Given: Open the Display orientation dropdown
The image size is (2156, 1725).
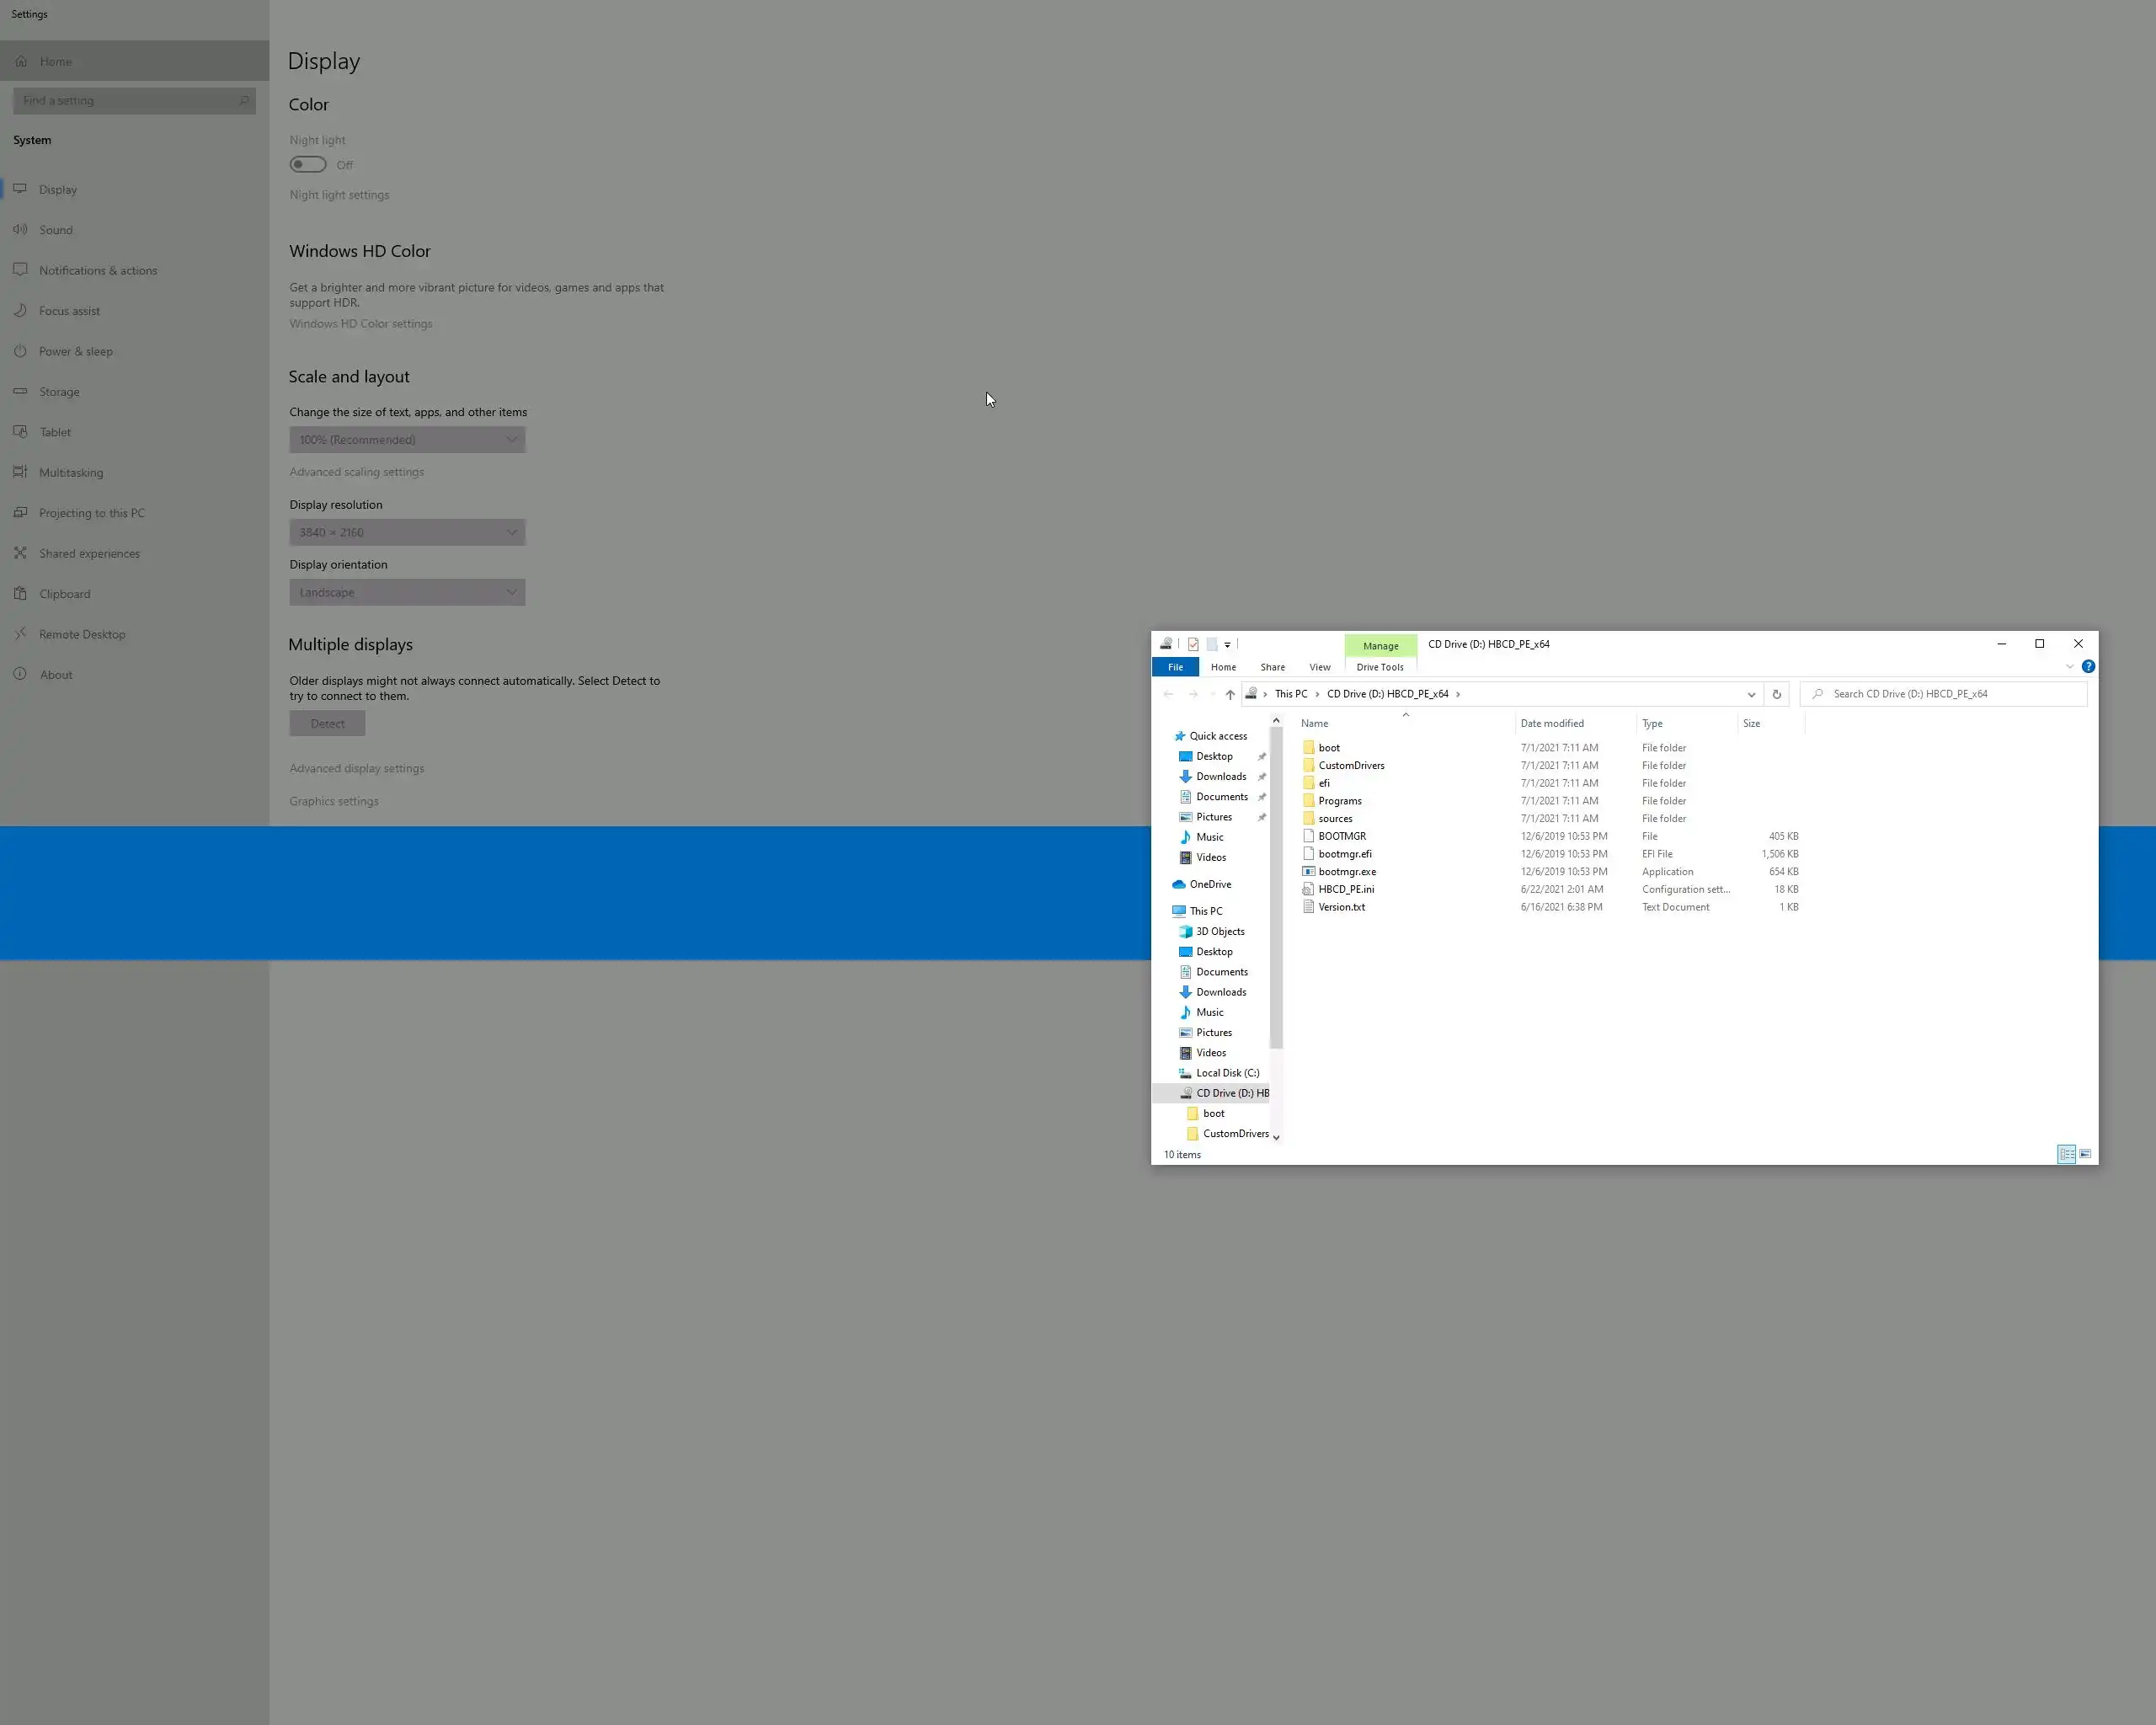Looking at the screenshot, I should [x=407, y=593].
